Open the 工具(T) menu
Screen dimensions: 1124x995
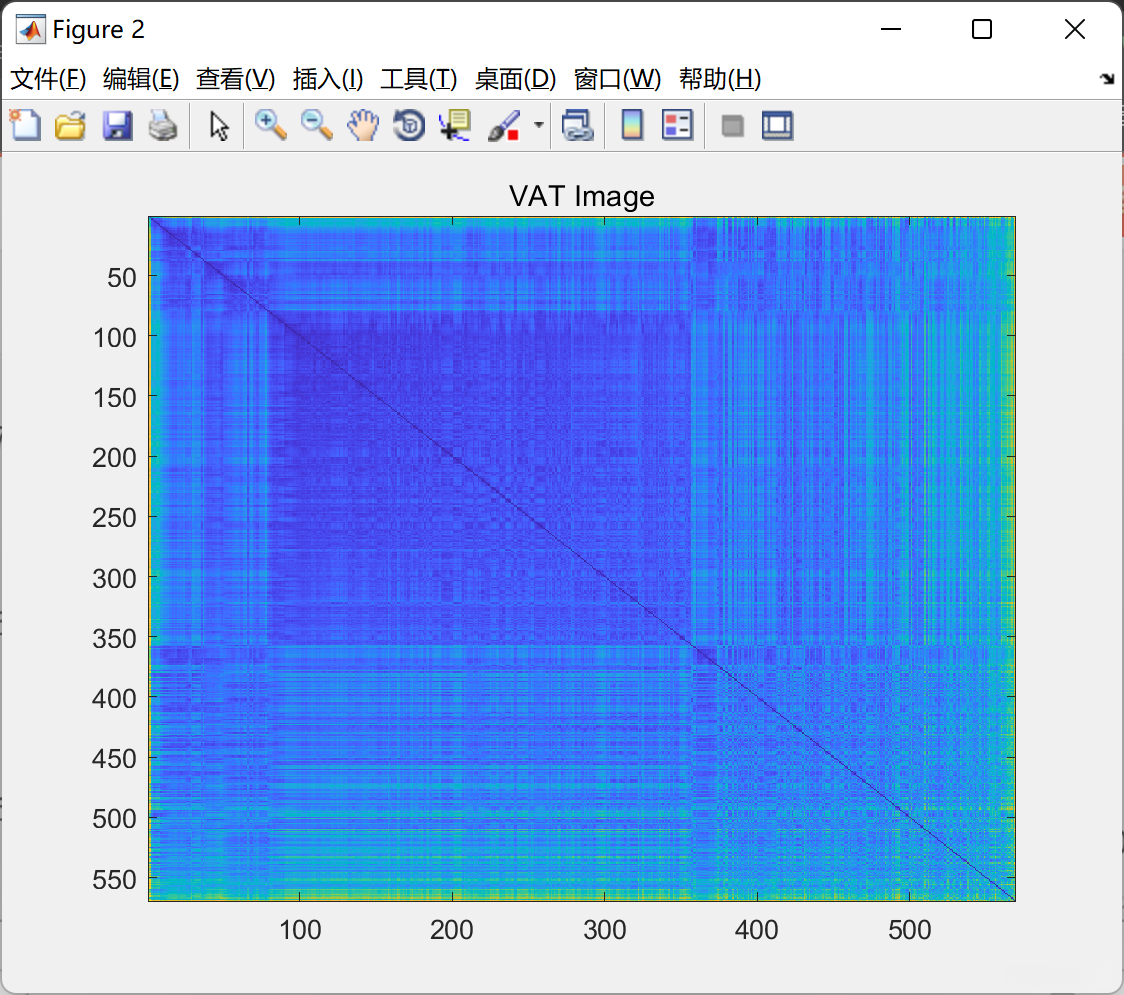tap(419, 79)
